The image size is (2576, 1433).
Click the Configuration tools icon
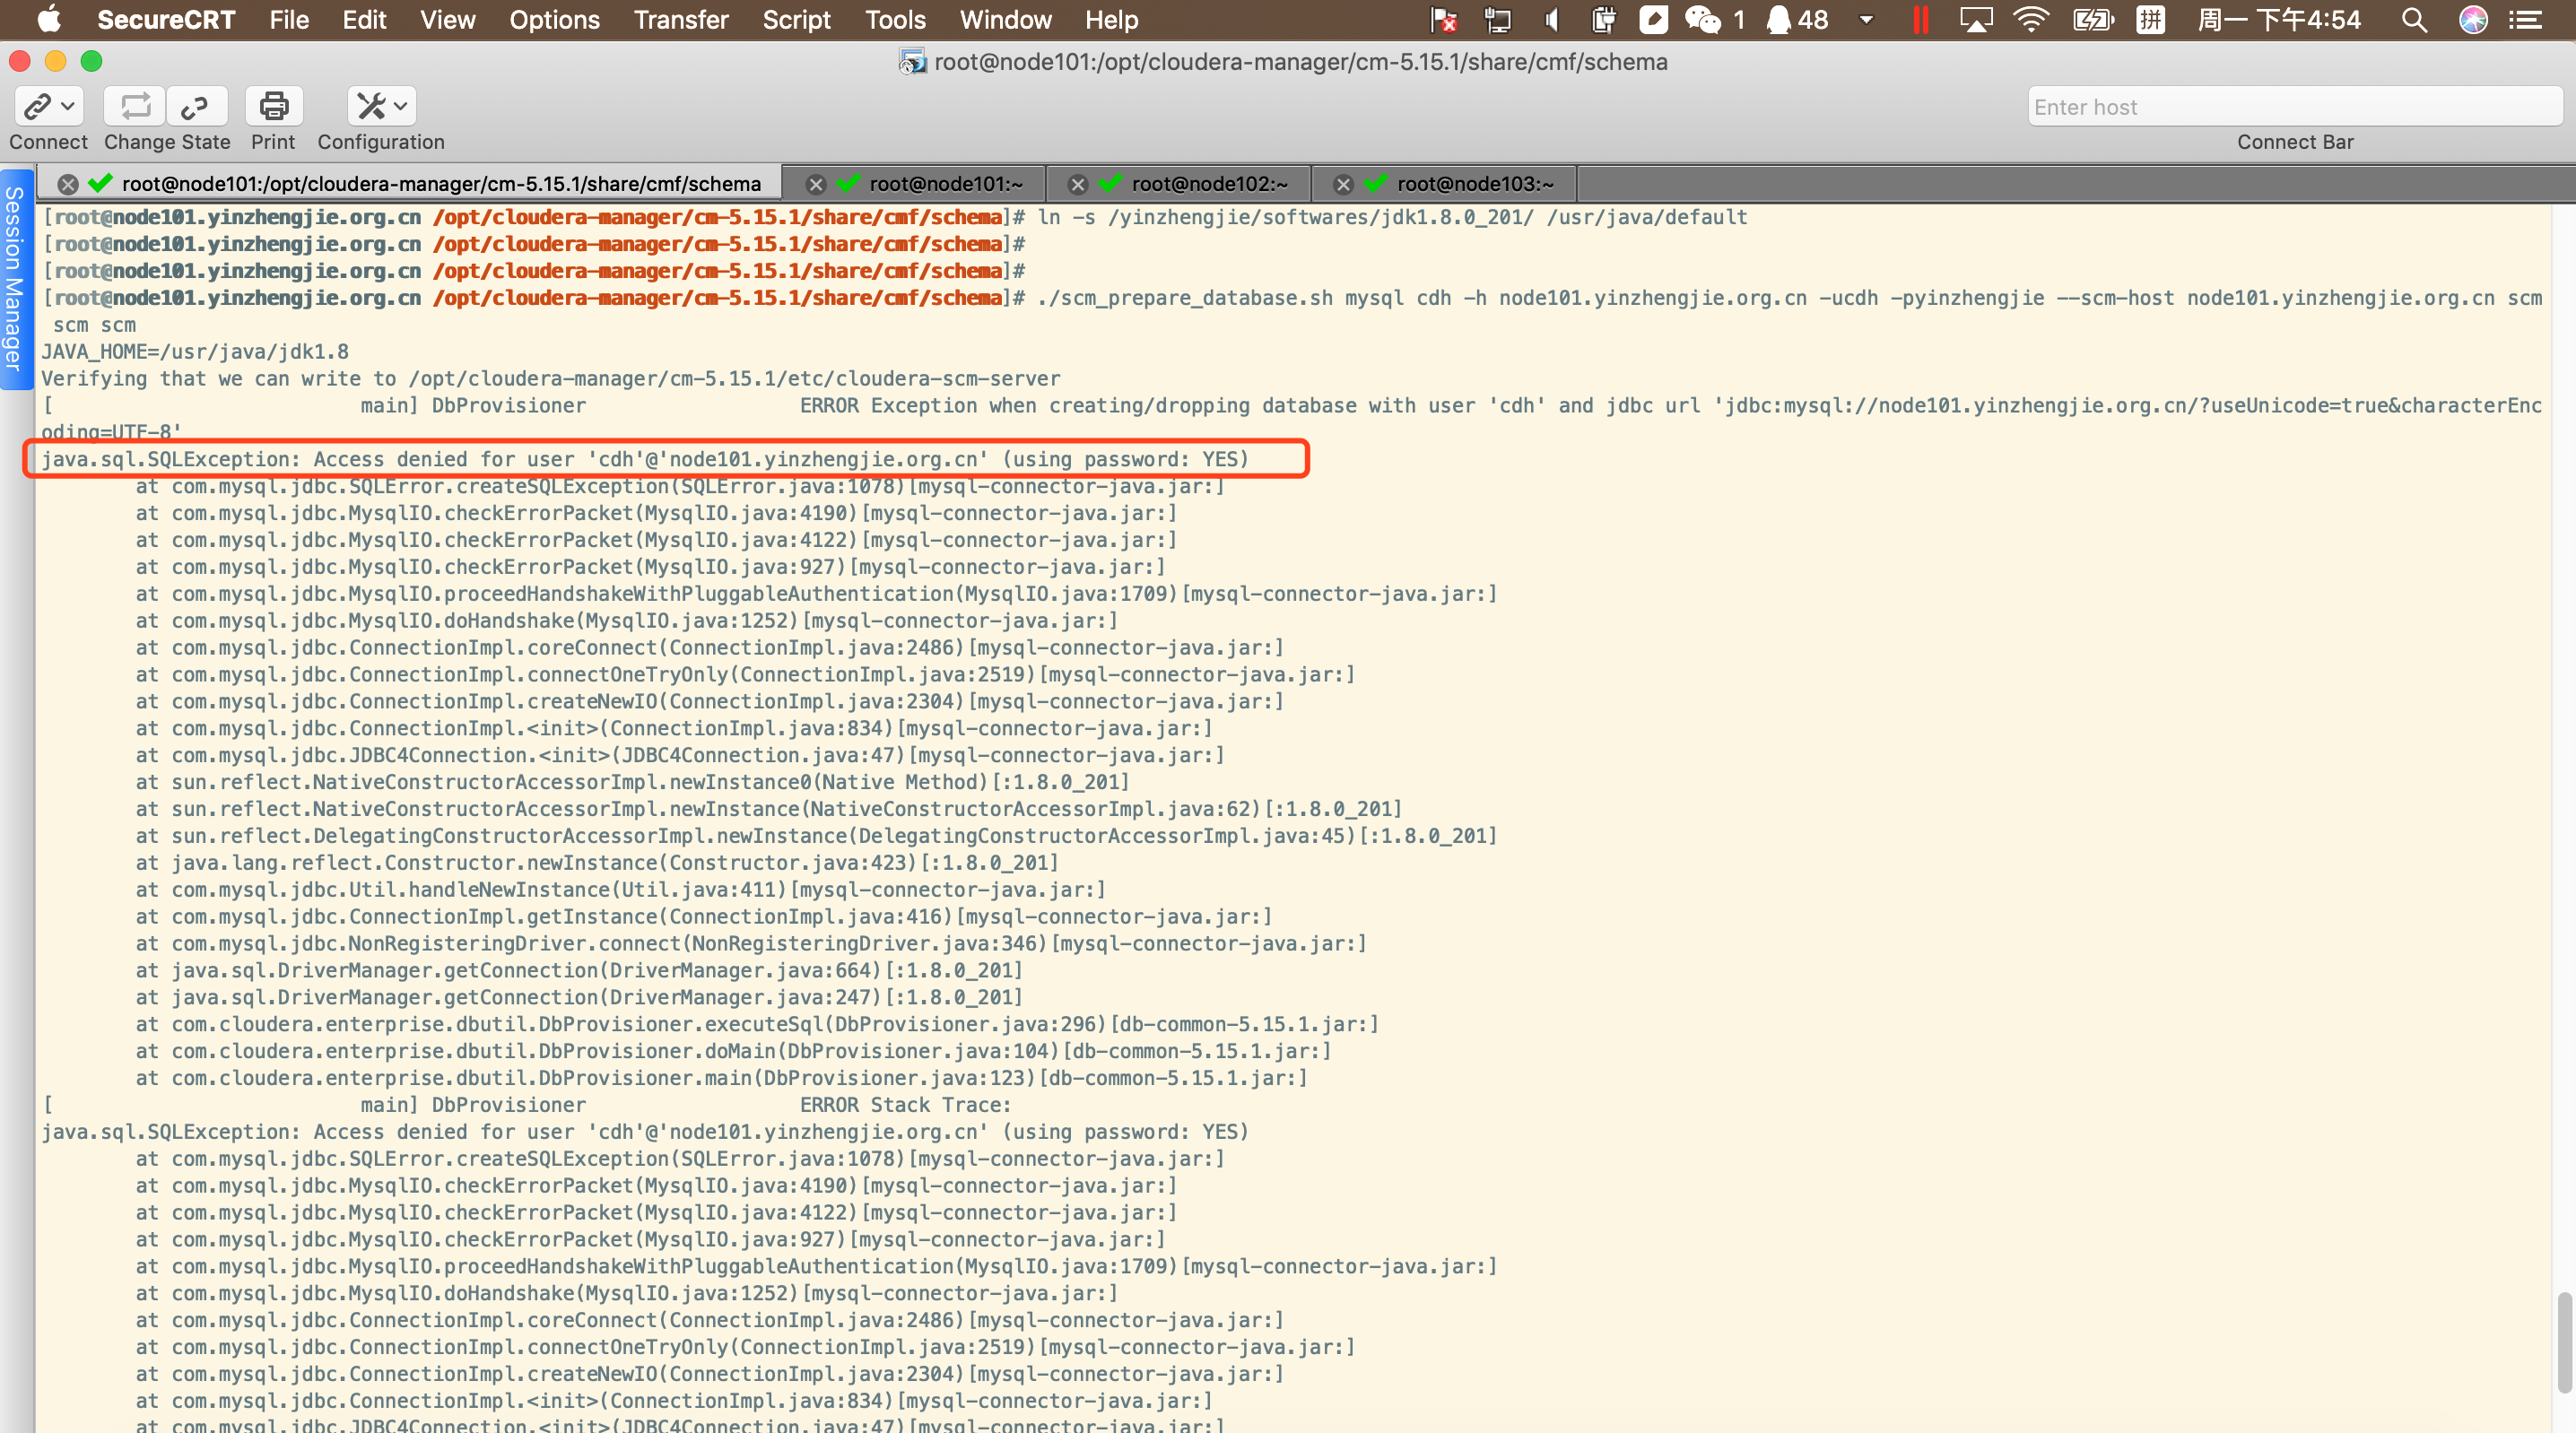[370, 106]
